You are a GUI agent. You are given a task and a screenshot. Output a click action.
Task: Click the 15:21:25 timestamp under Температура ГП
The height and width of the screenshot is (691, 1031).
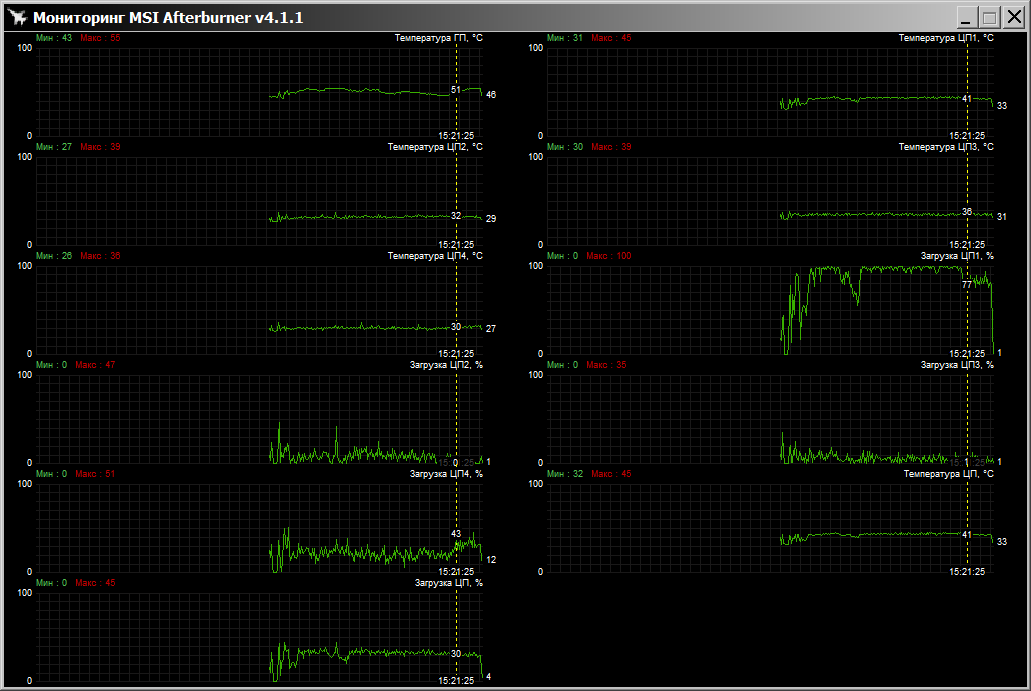[456, 135]
